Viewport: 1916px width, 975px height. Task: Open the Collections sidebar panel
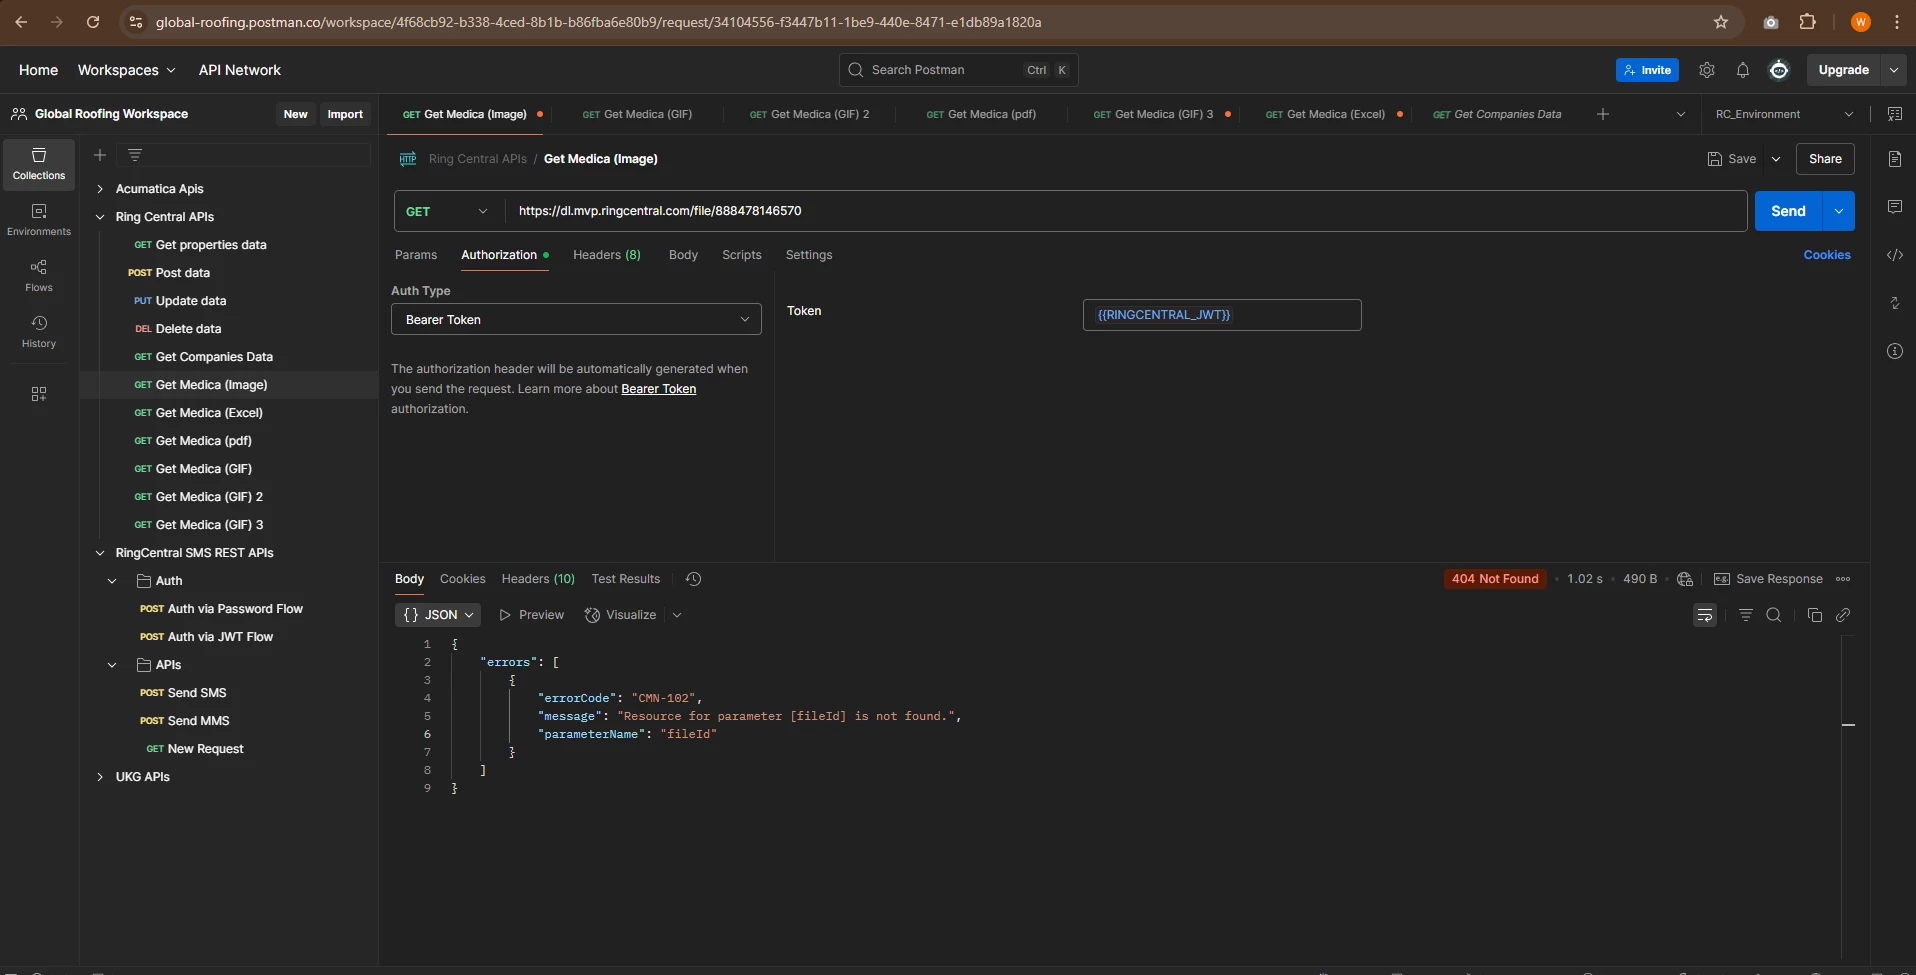pos(39,164)
